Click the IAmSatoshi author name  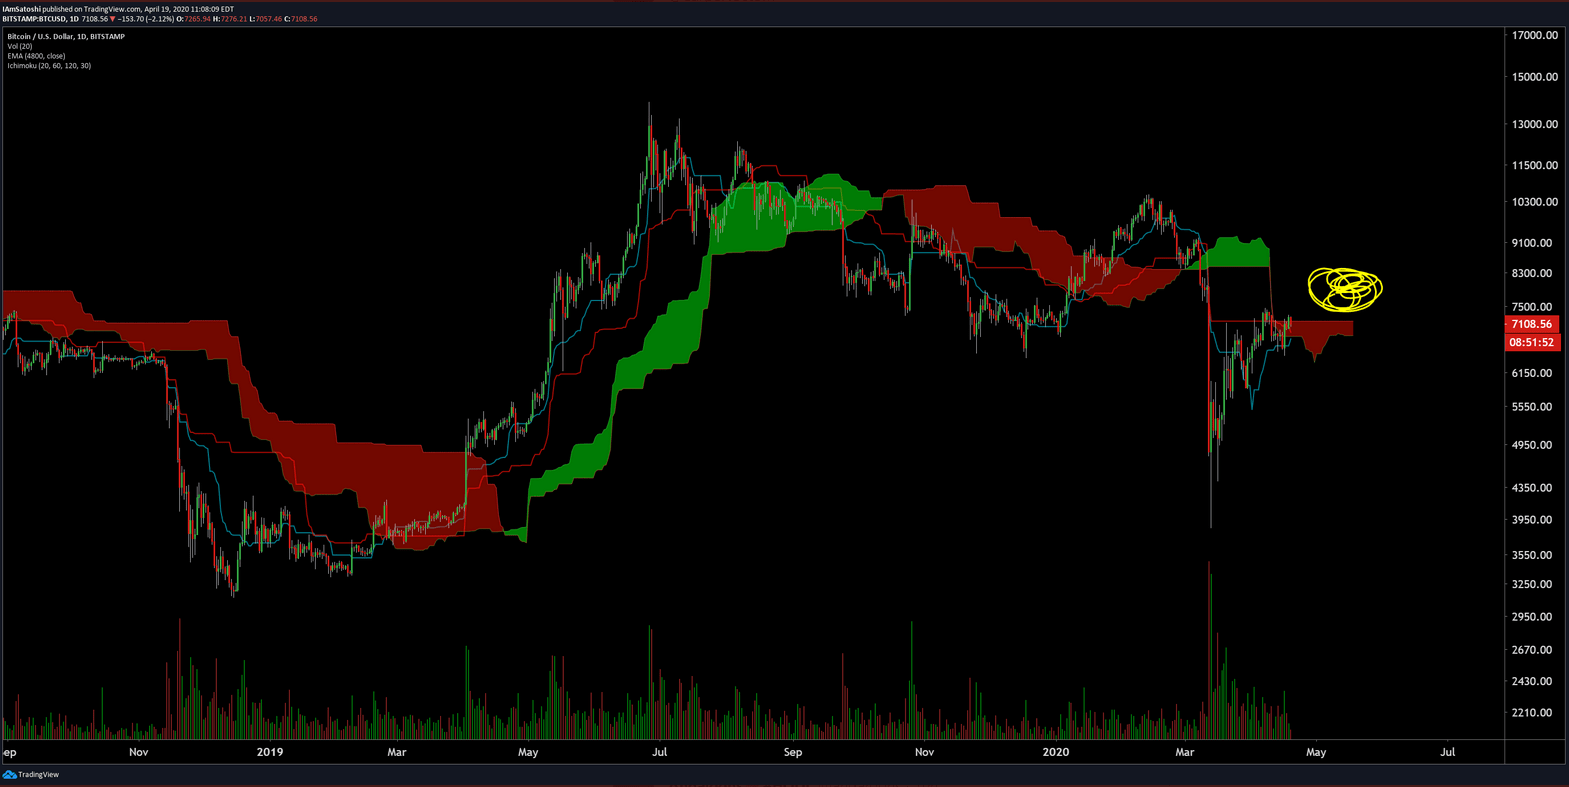21,9
